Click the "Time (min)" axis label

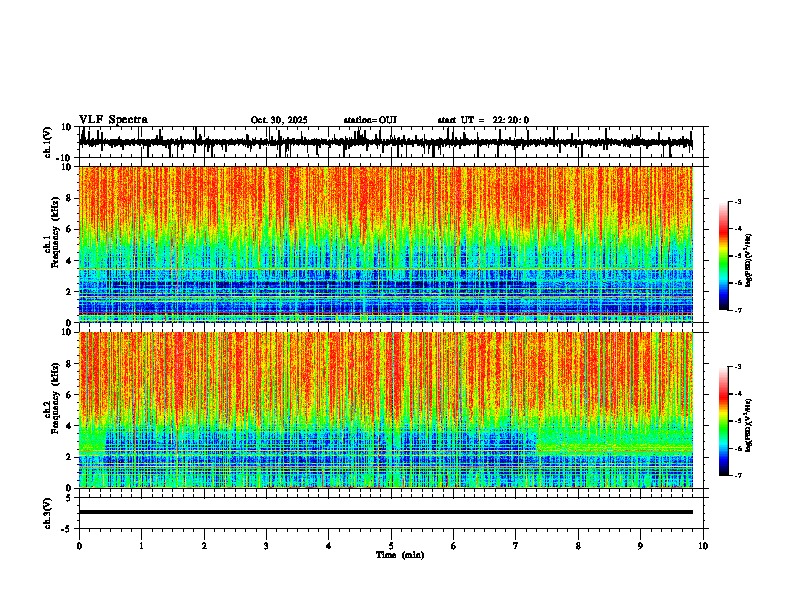pos(400,555)
